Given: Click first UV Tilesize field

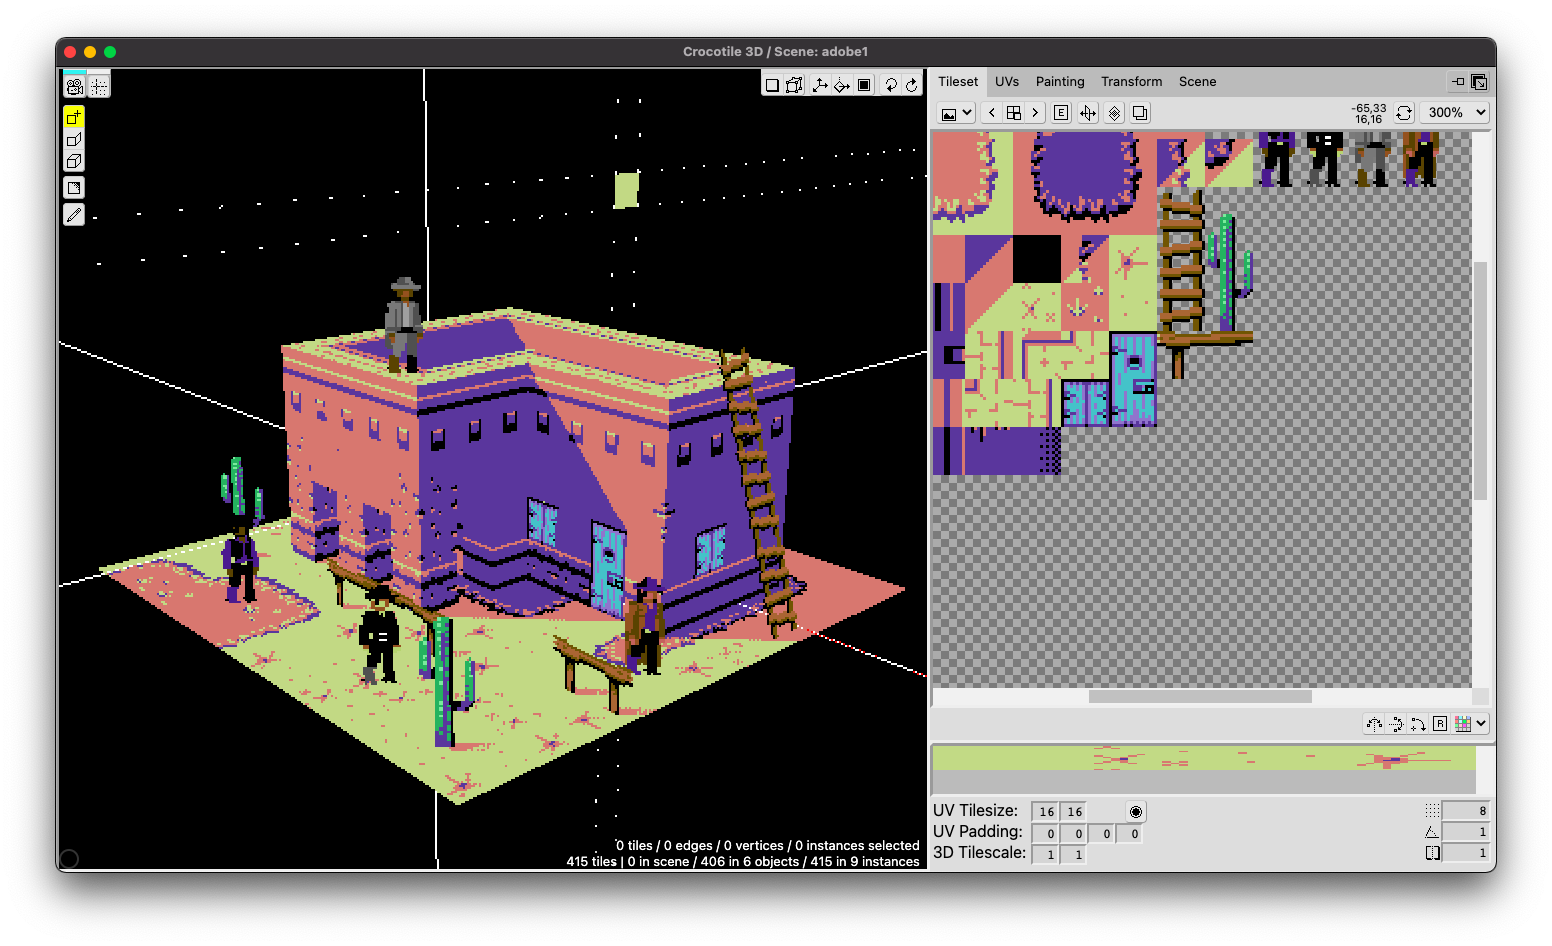Looking at the screenshot, I should click(x=1045, y=812).
